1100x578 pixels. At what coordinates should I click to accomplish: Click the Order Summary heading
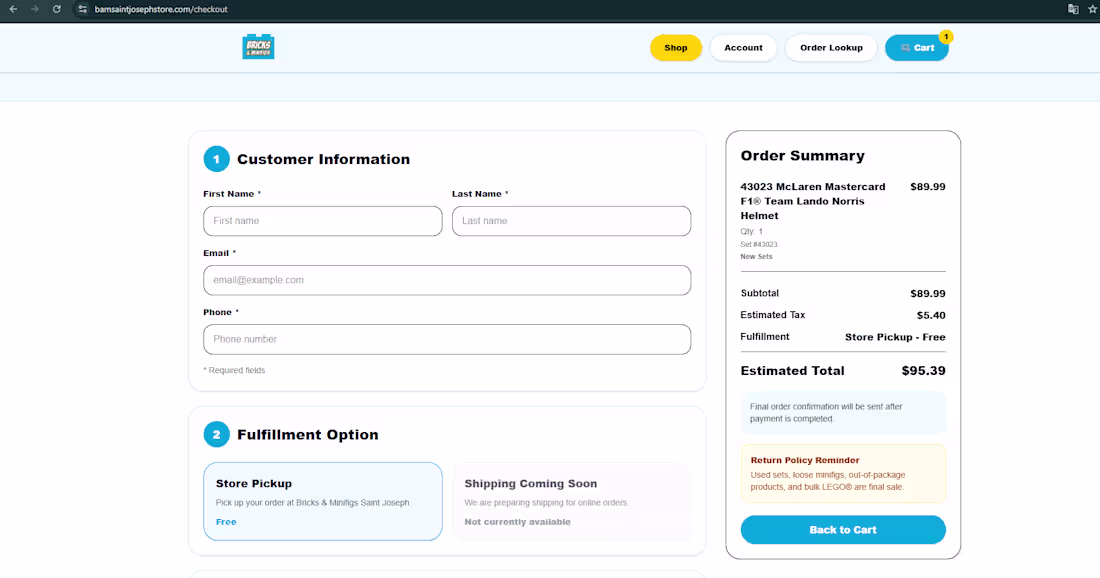(x=803, y=156)
